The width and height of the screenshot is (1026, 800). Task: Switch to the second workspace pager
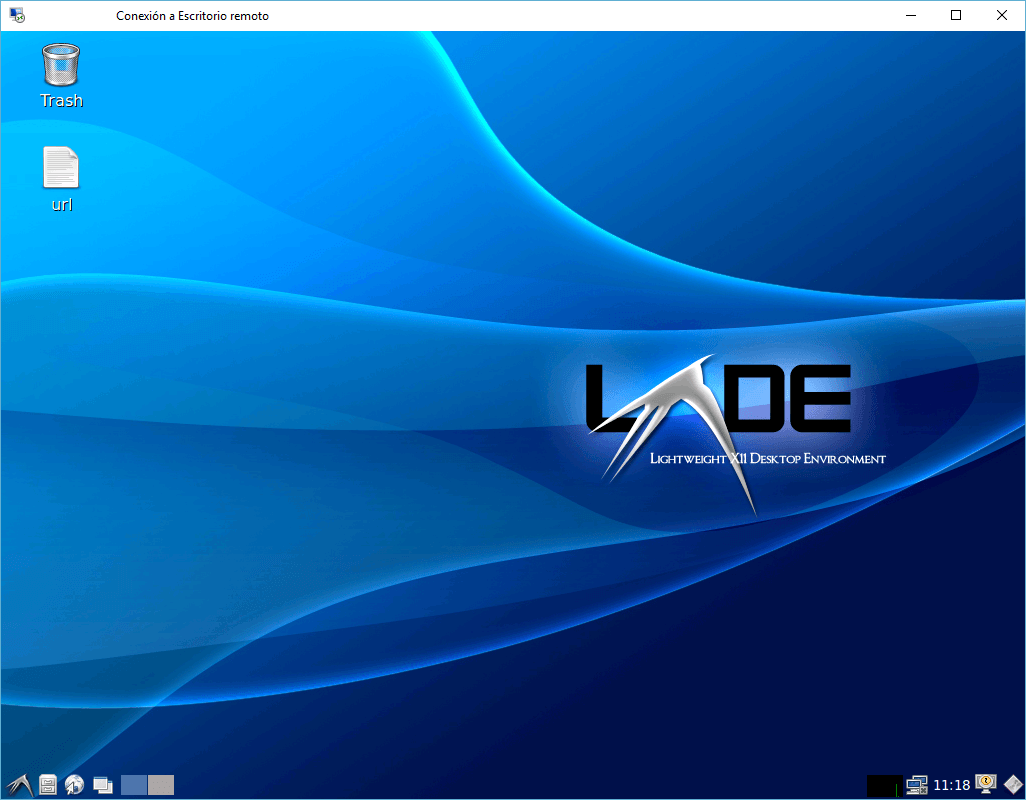(x=161, y=785)
